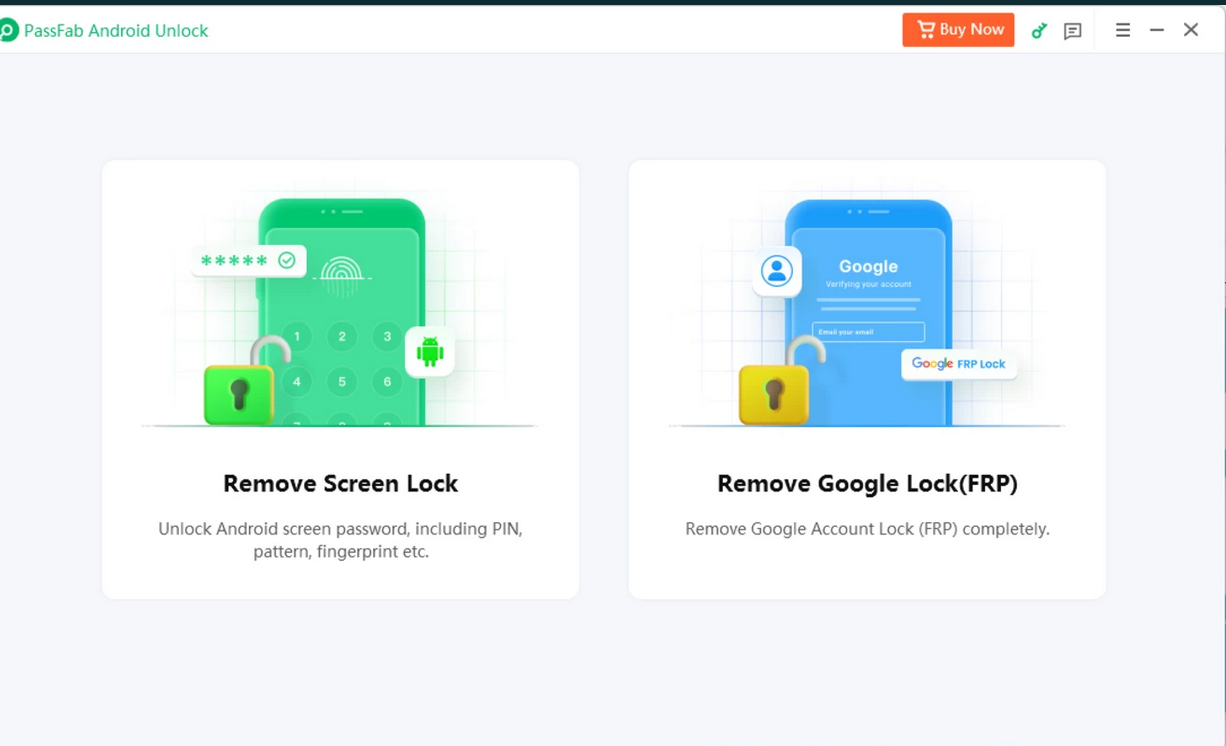Click the yellow padlock icon
The image size is (1226, 746).
pyautogui.click(x=773, y=382)
